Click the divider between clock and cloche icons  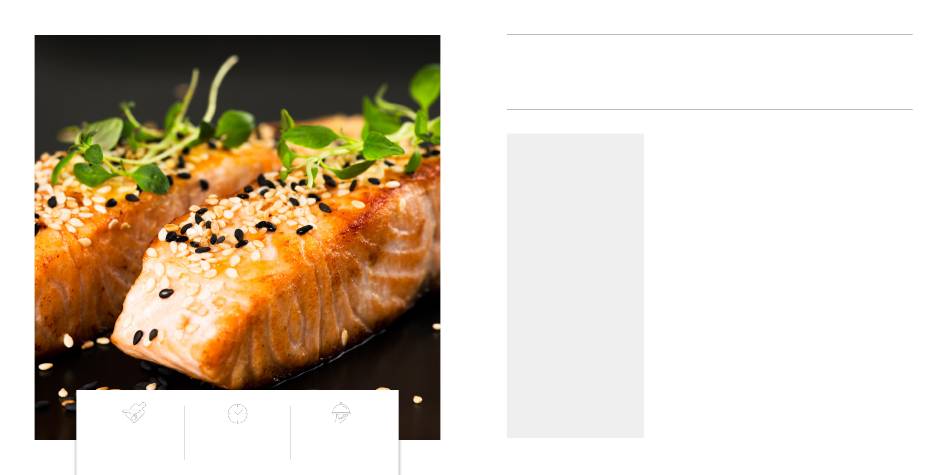click(290, 433)
